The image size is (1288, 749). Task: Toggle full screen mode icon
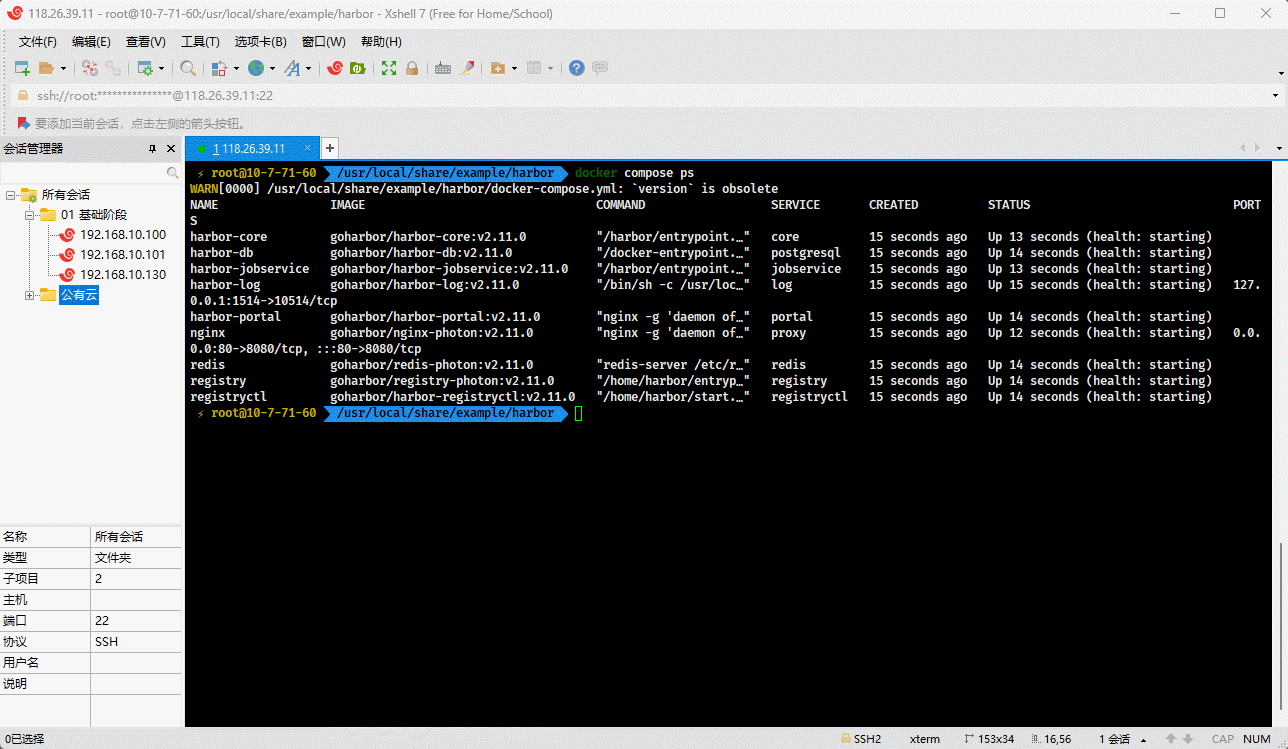tap(389, 68)
